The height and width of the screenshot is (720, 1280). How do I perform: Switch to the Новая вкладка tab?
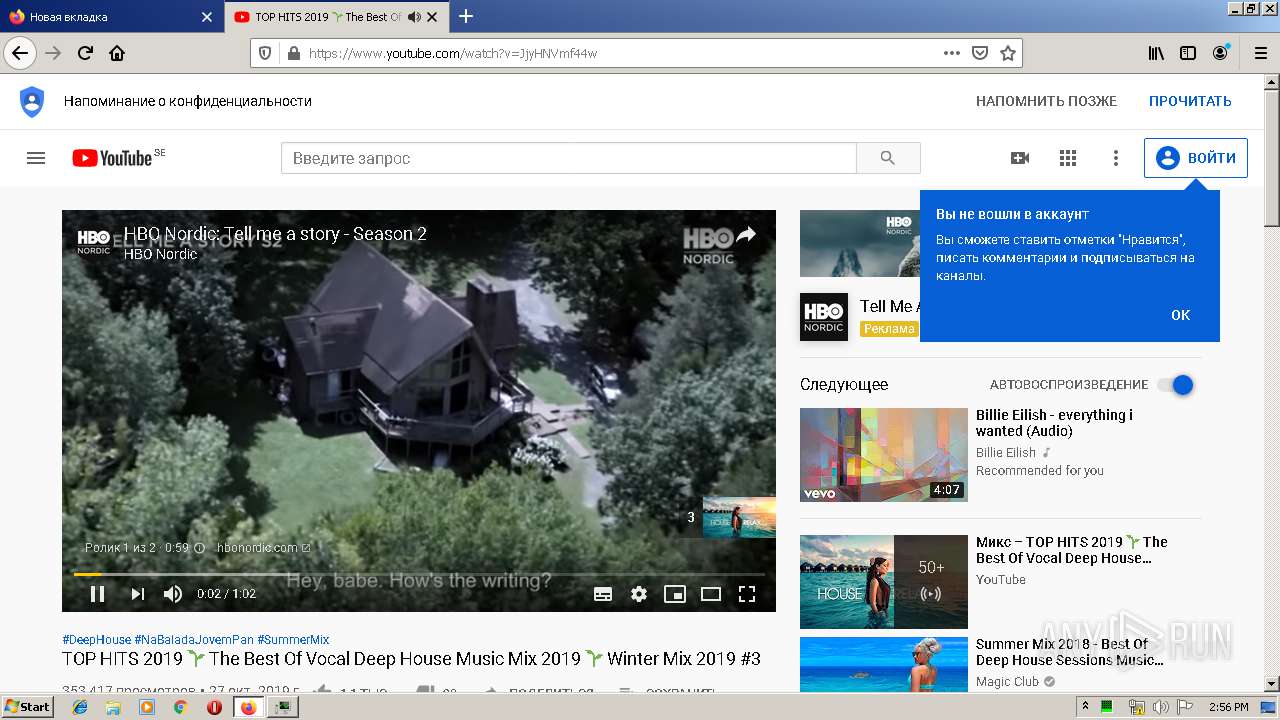click(x=111, y=17)
